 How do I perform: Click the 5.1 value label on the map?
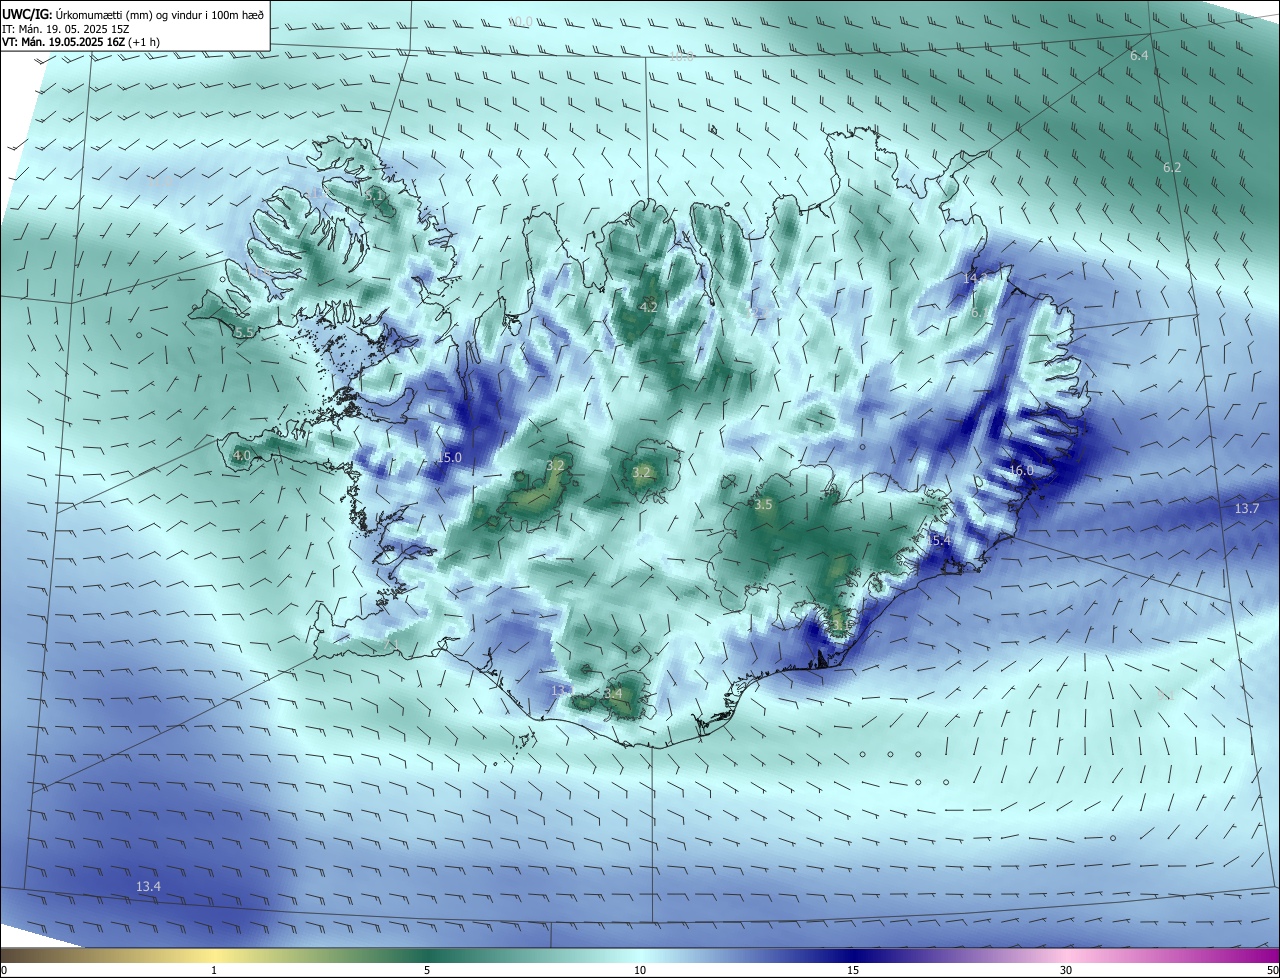pyautogui.click(x=374, y=197)
